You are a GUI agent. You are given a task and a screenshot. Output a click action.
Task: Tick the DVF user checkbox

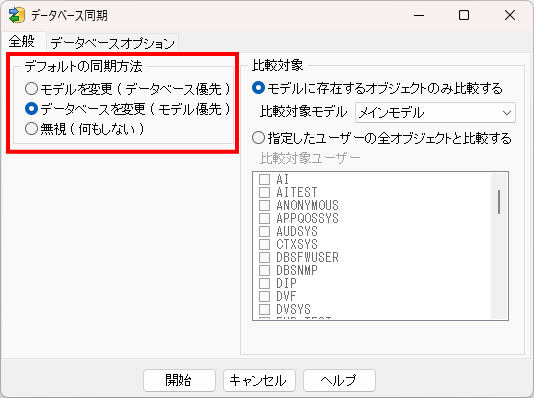[264, 296]
